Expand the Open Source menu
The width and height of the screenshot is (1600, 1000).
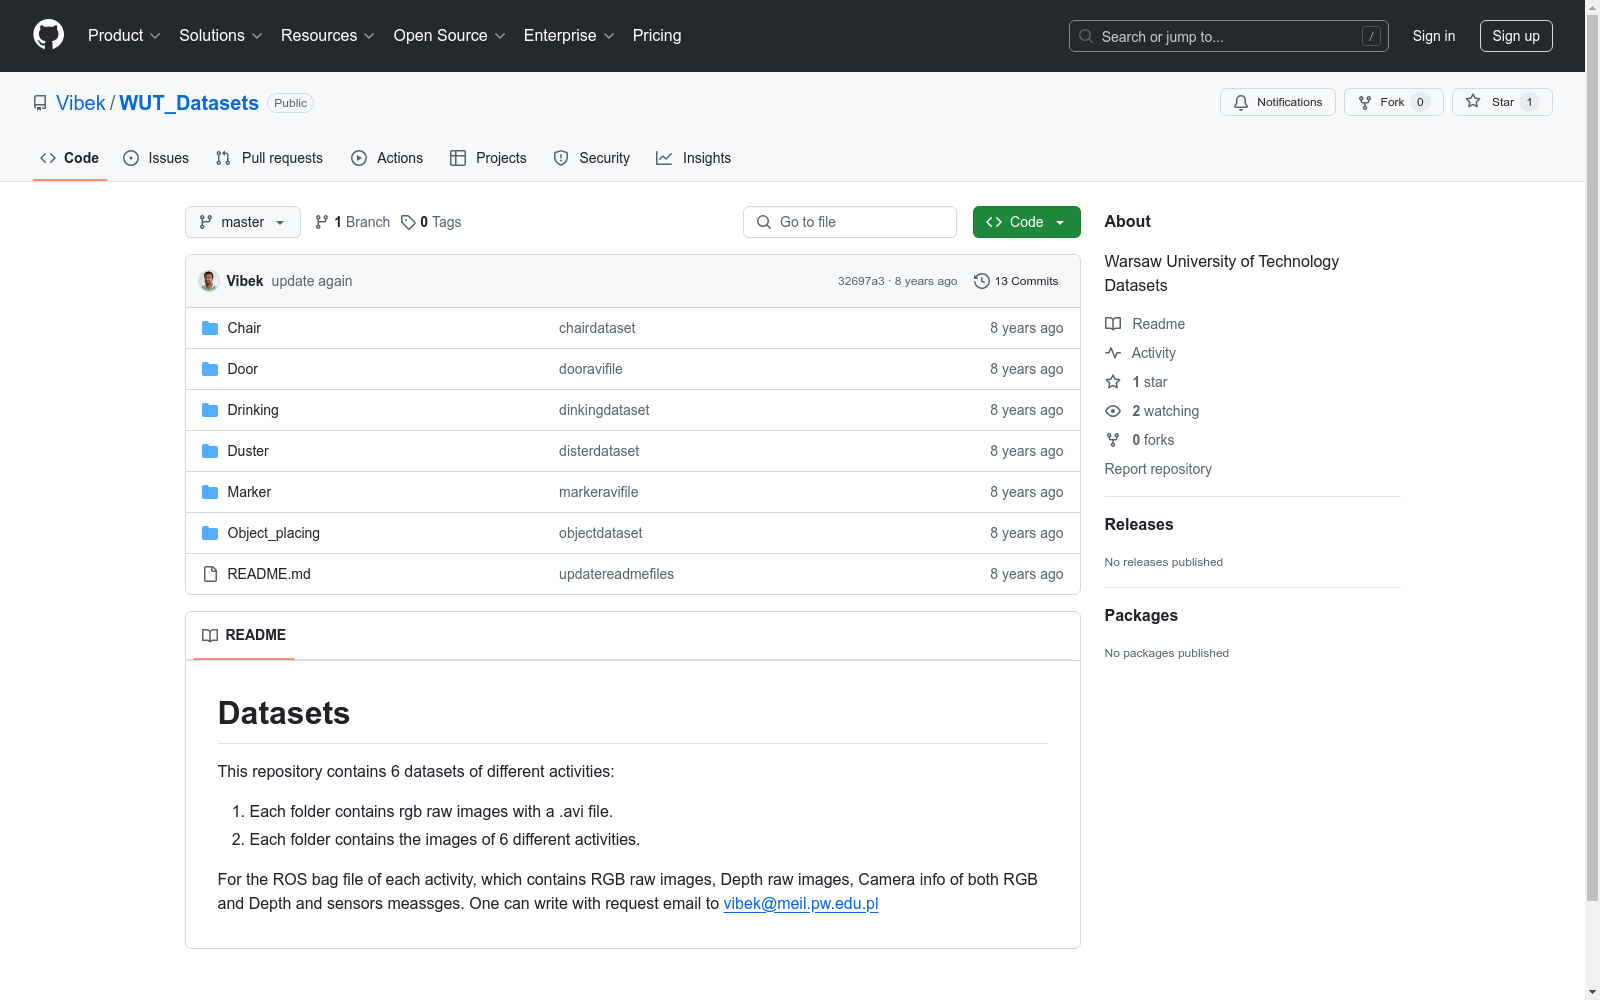(450, 35)
